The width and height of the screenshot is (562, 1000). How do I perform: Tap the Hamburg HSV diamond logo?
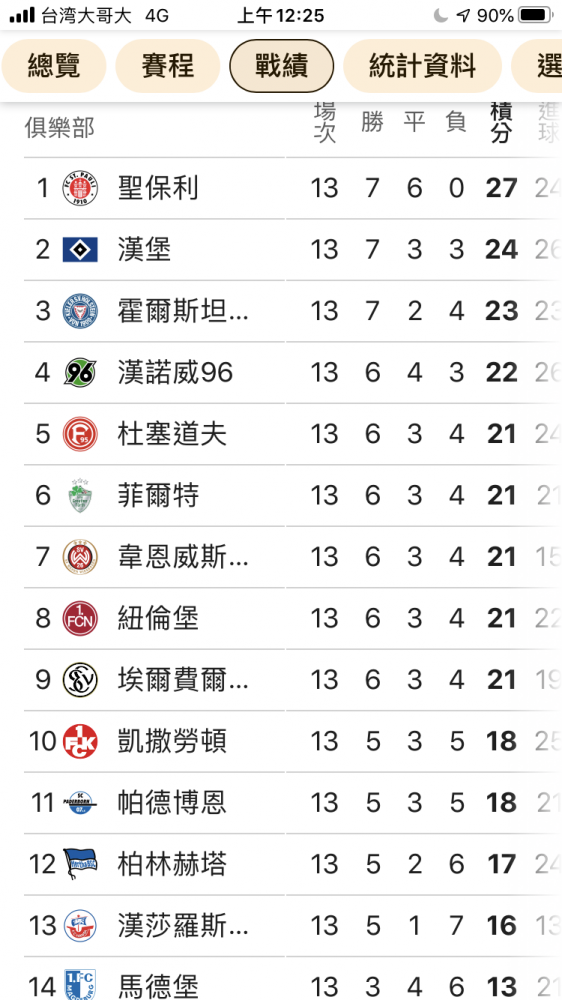click(80, 249)
